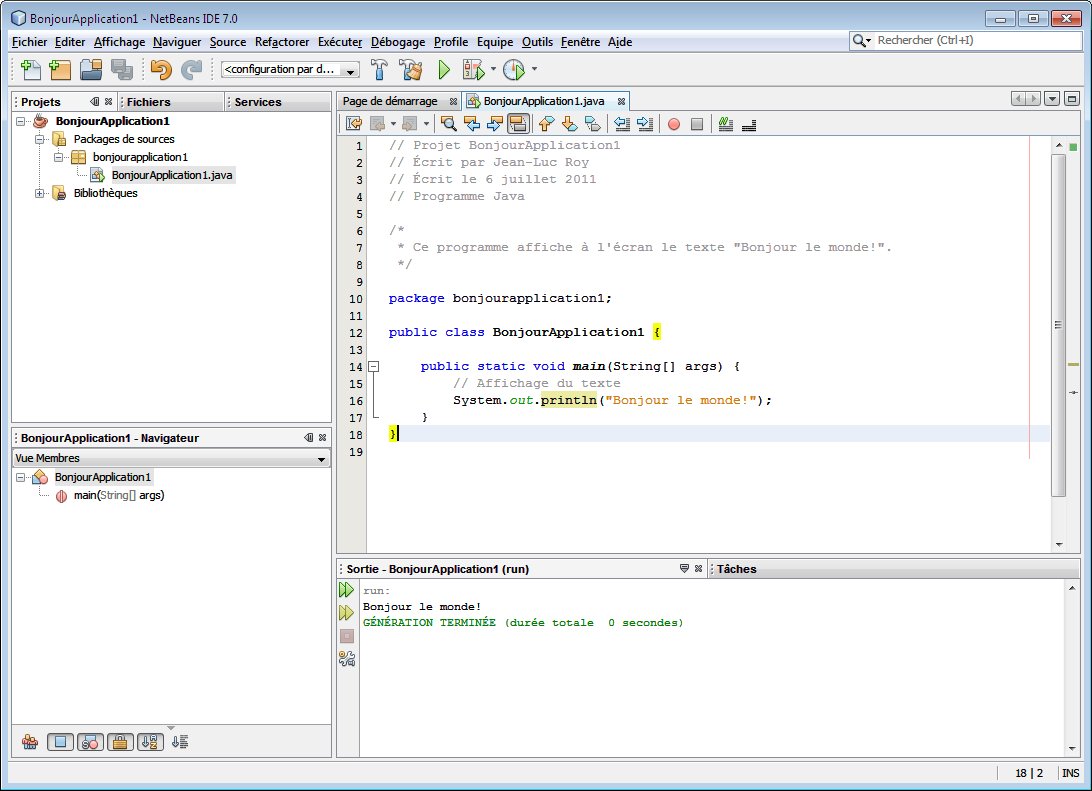Click the Profile Project clock icon

coord(514,69)
